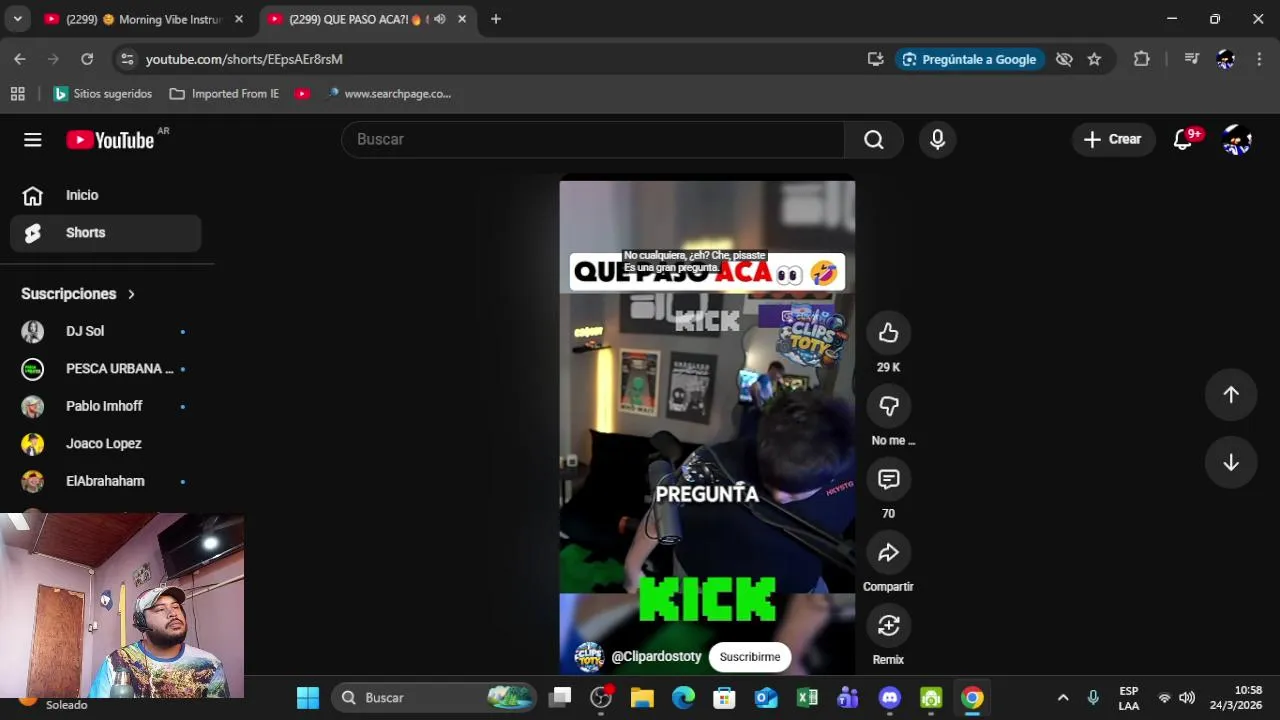
Task: Open Joaco Lopez subscription channel
Action: [106, 444]
